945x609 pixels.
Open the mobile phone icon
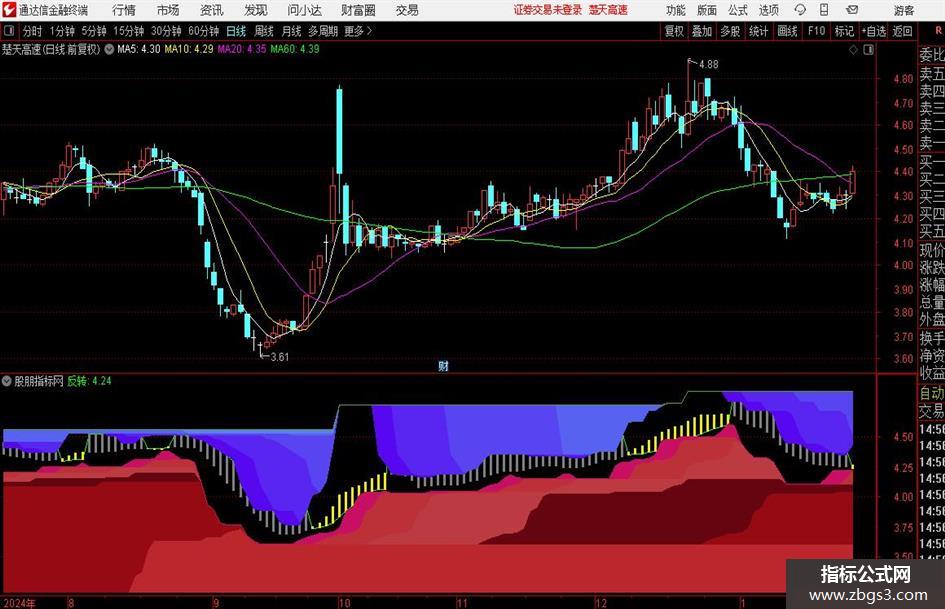coord(824,10)
